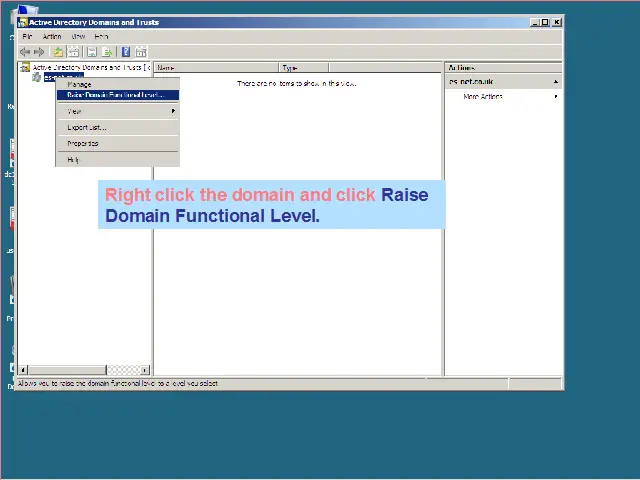Collapse the domain section in the Actions pane
This screenshot has width=640, height=480.
point(556,82)
